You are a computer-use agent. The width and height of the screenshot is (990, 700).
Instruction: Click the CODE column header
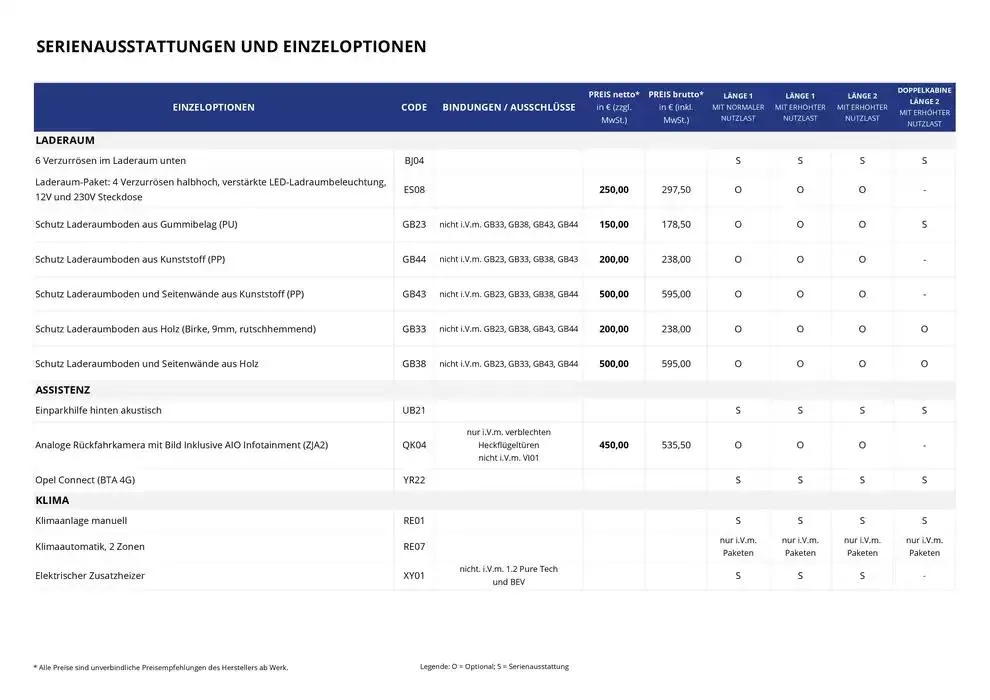(x=414, y=107)
